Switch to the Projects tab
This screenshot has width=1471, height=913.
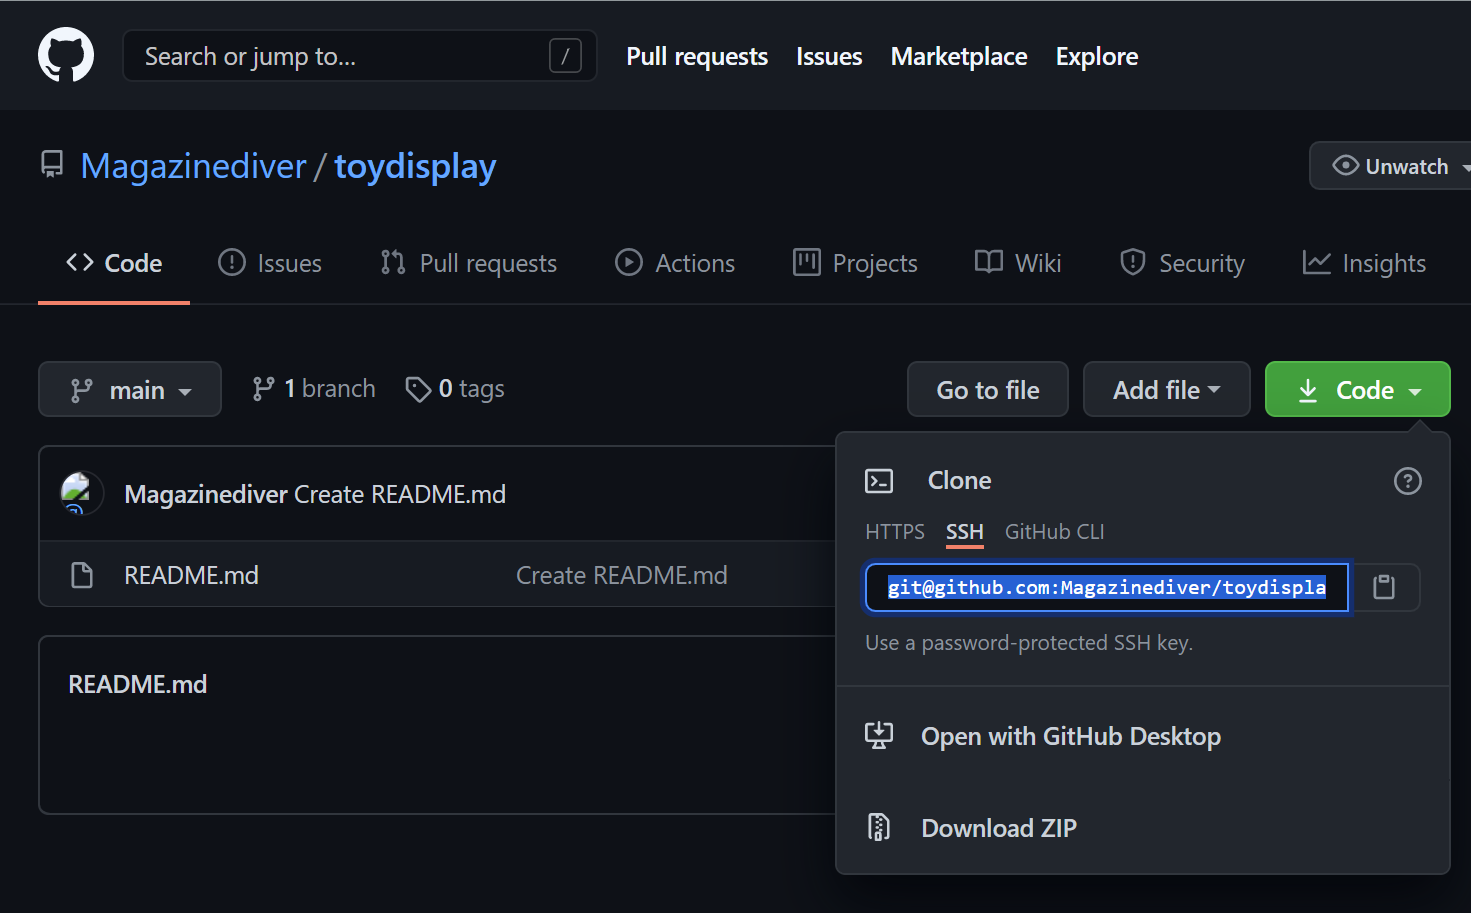coord(855,263)
